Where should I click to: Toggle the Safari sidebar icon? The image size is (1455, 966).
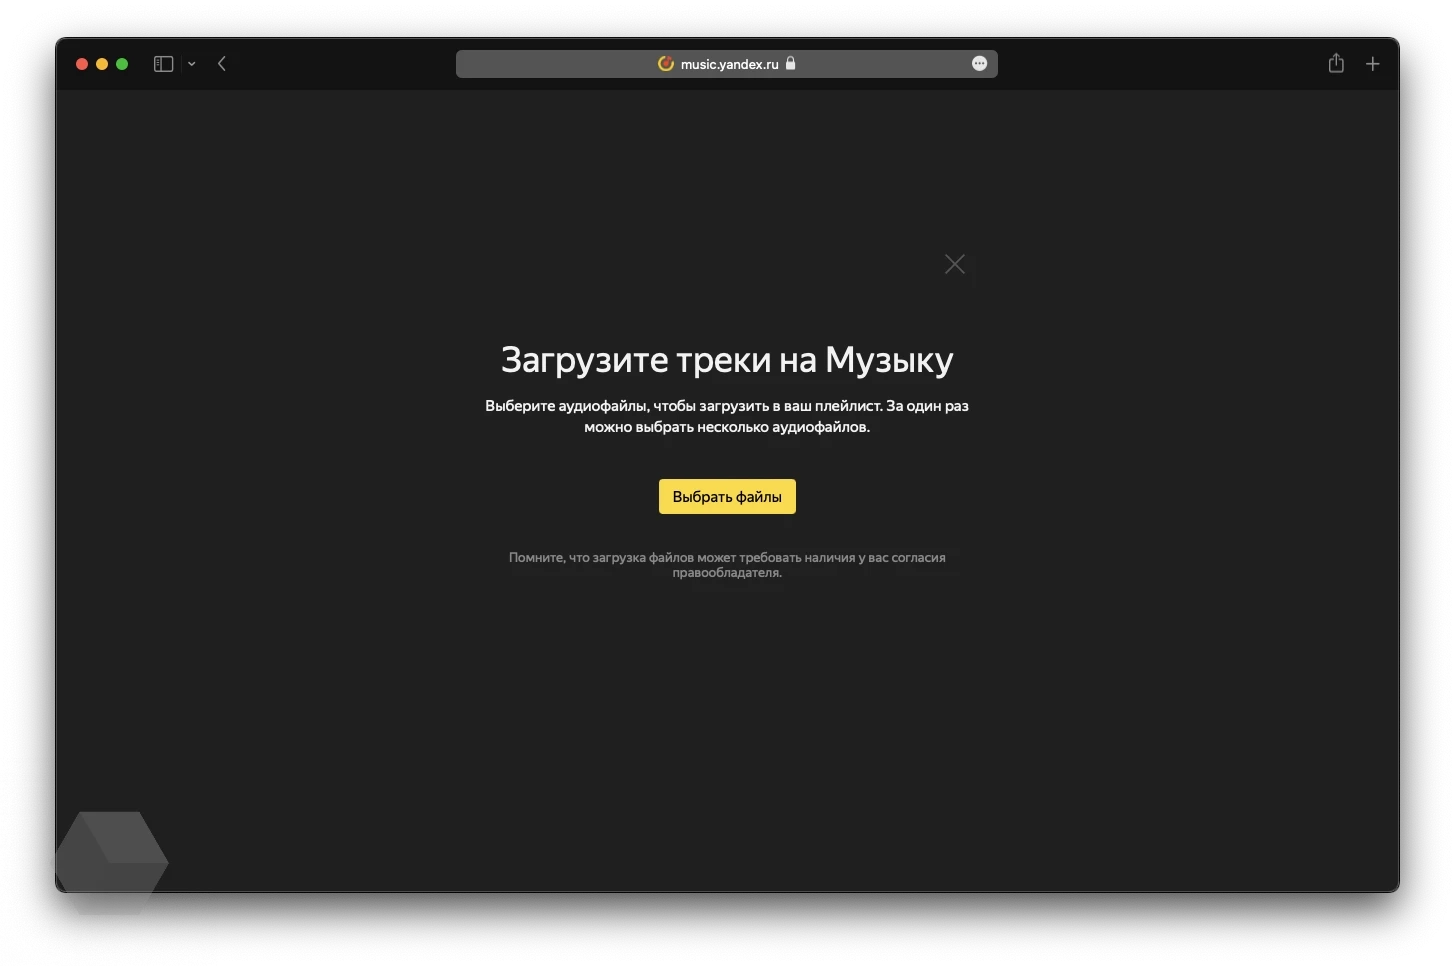click(164, 64)
